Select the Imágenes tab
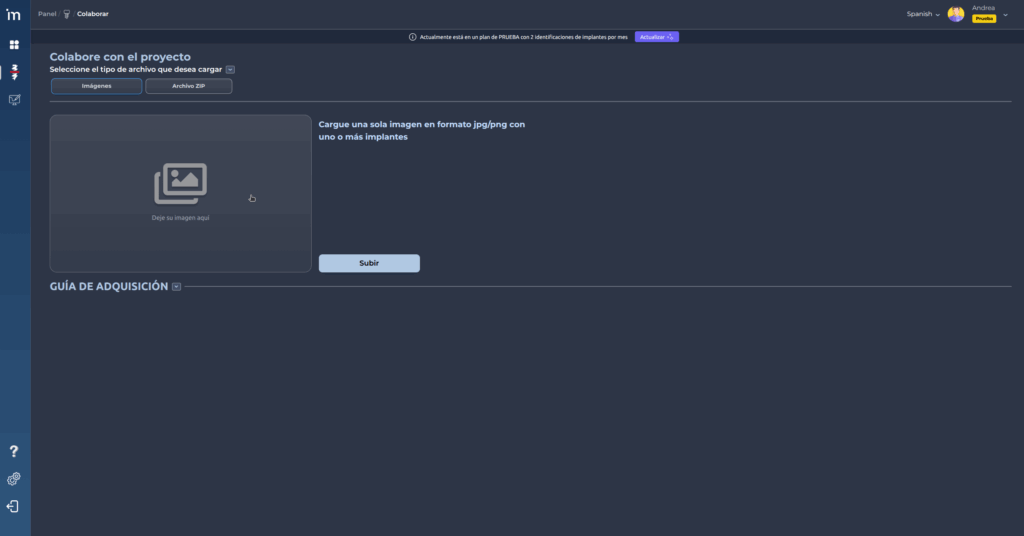Screen dimensions: 1024x536 [x=96, y=86]
